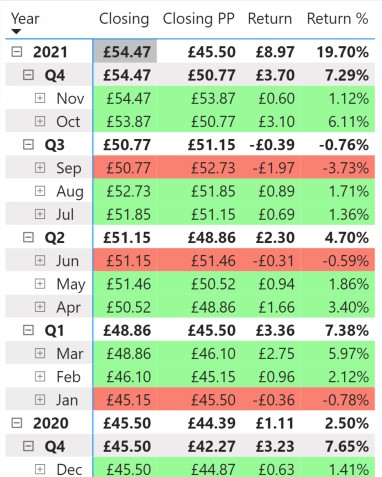Image resolution: width=382 pixels, height=477 pixels.
Task: Expand the Sep month row
Action: 40,168
